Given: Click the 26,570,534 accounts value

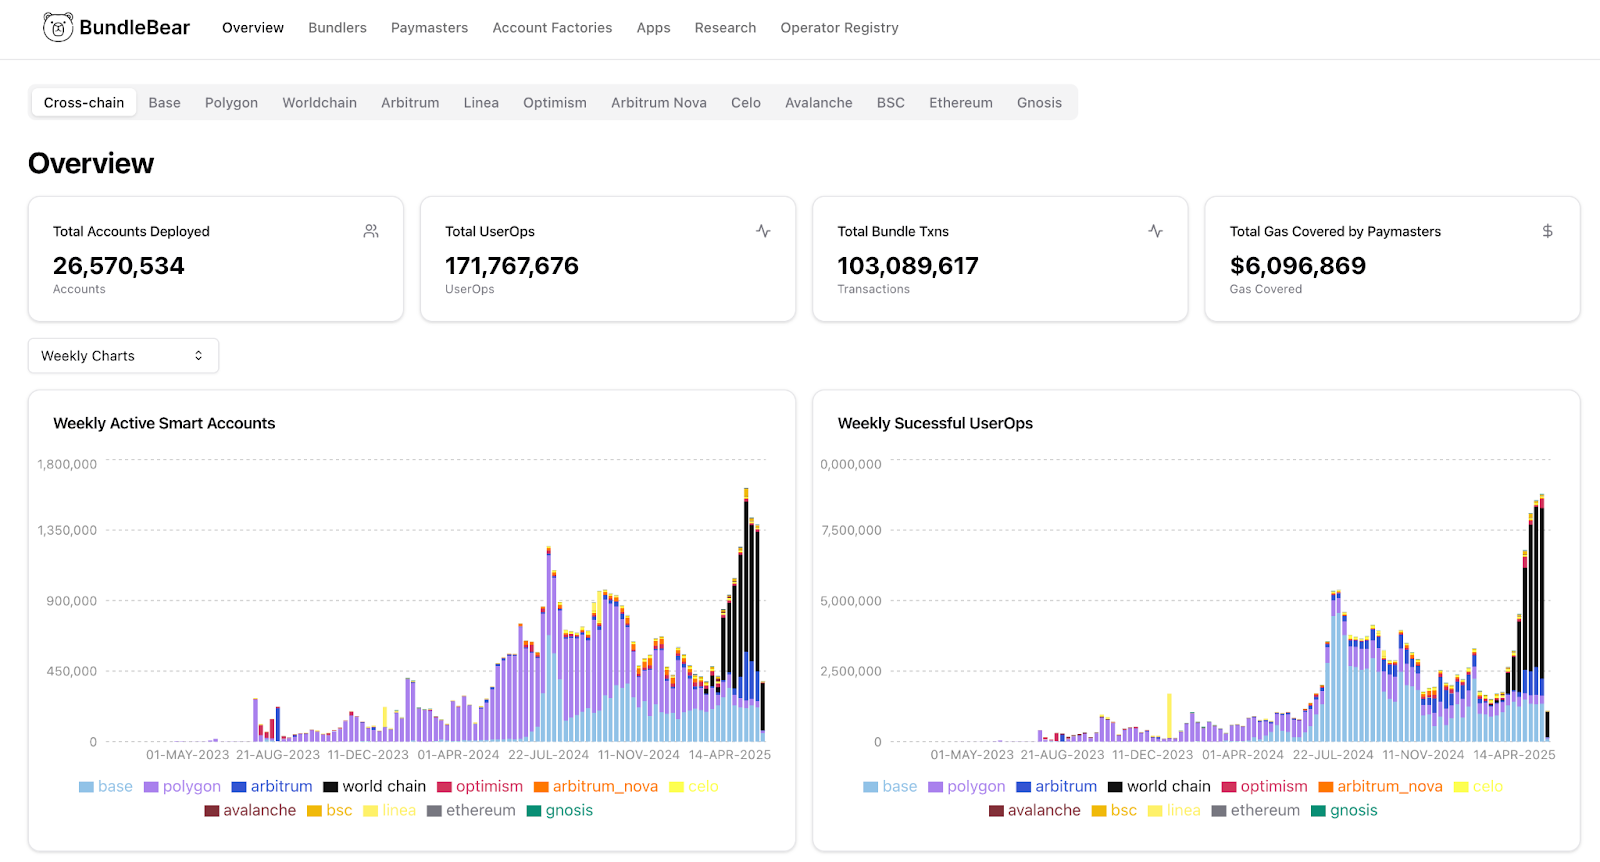Looking at the screenshot, I should [x=119, y=266].
